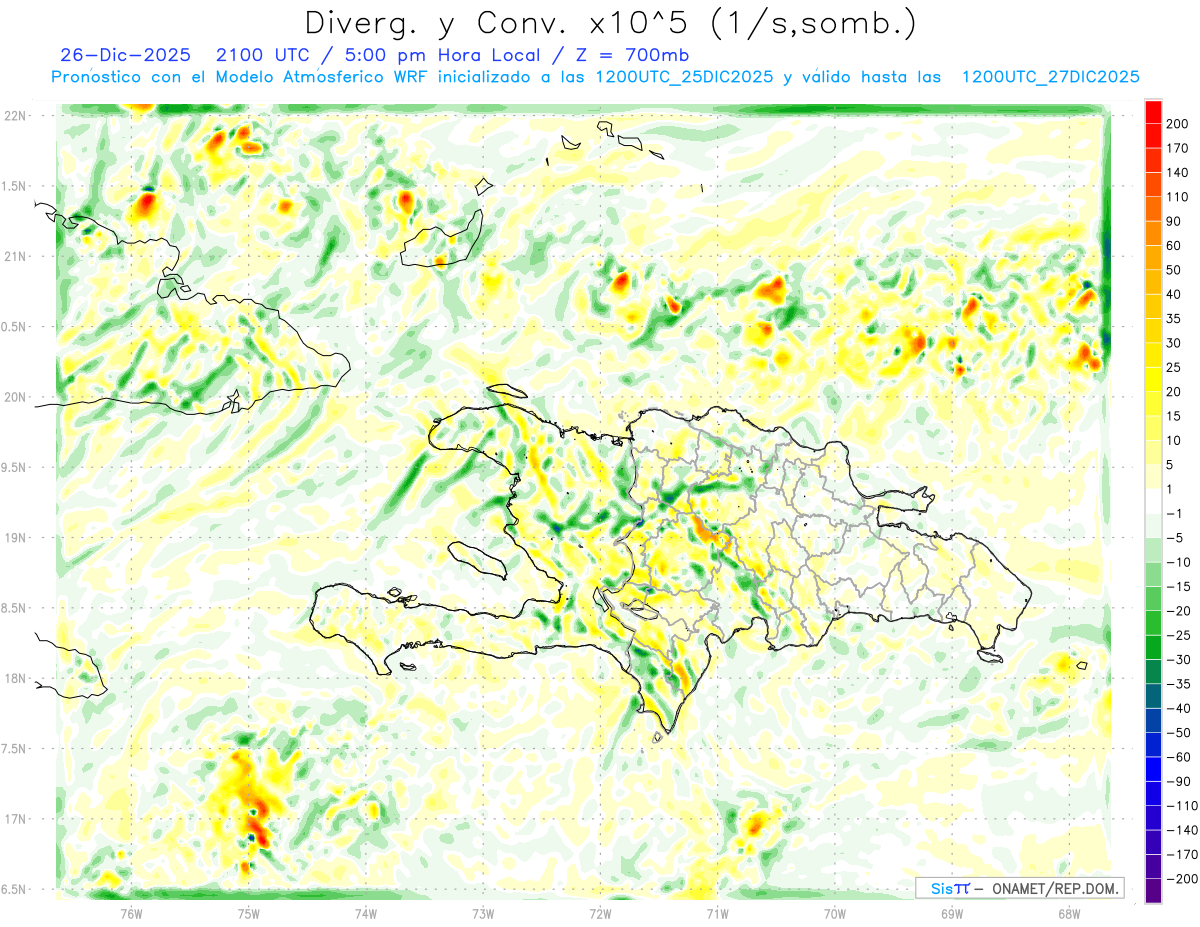Click the '20N' latitude label
This screenshot has height=927, width=1200.
pyautogui.click(x=17, y=397)
